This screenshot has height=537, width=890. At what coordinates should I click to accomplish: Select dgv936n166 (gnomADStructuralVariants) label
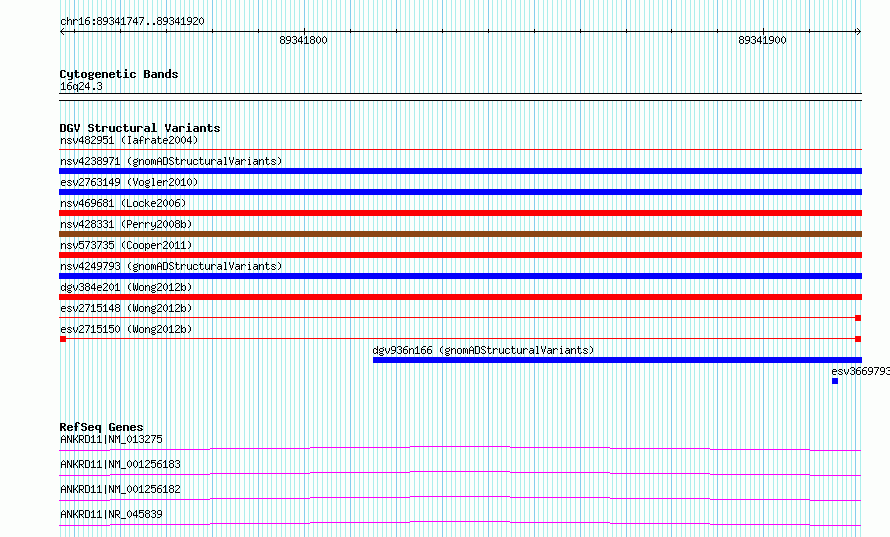coord(483,350)
